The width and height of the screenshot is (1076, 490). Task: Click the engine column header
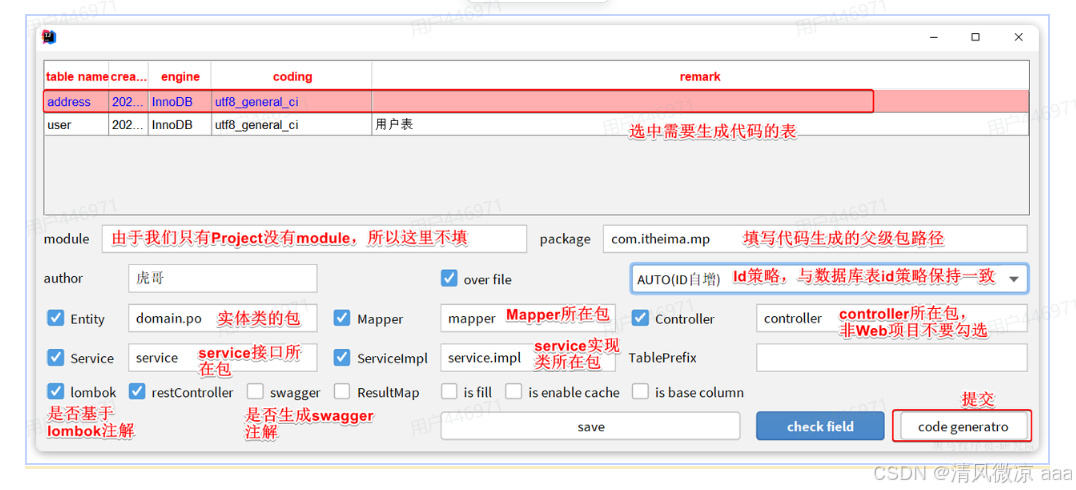tap(180, 76)
